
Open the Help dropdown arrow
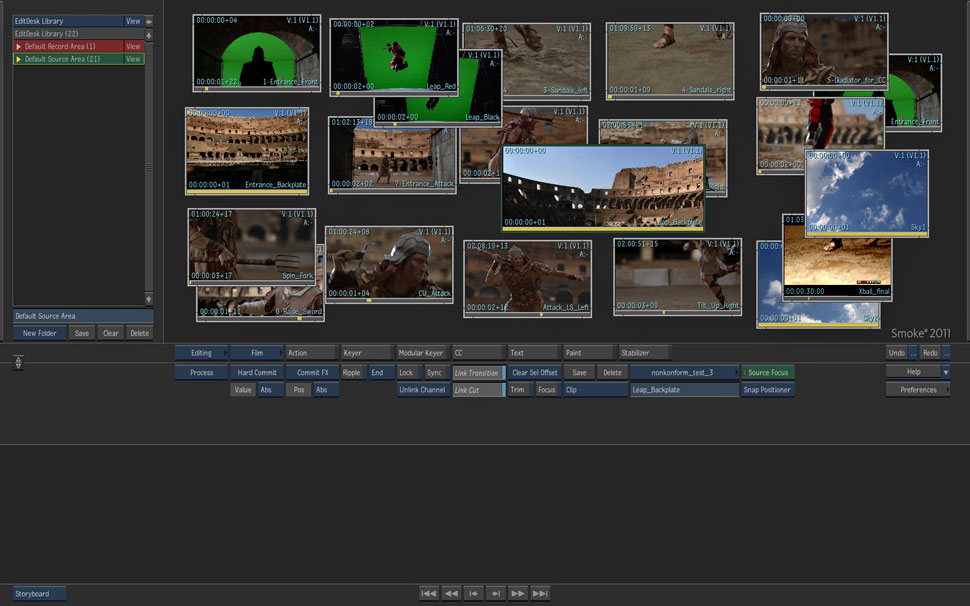click(945, 372)
